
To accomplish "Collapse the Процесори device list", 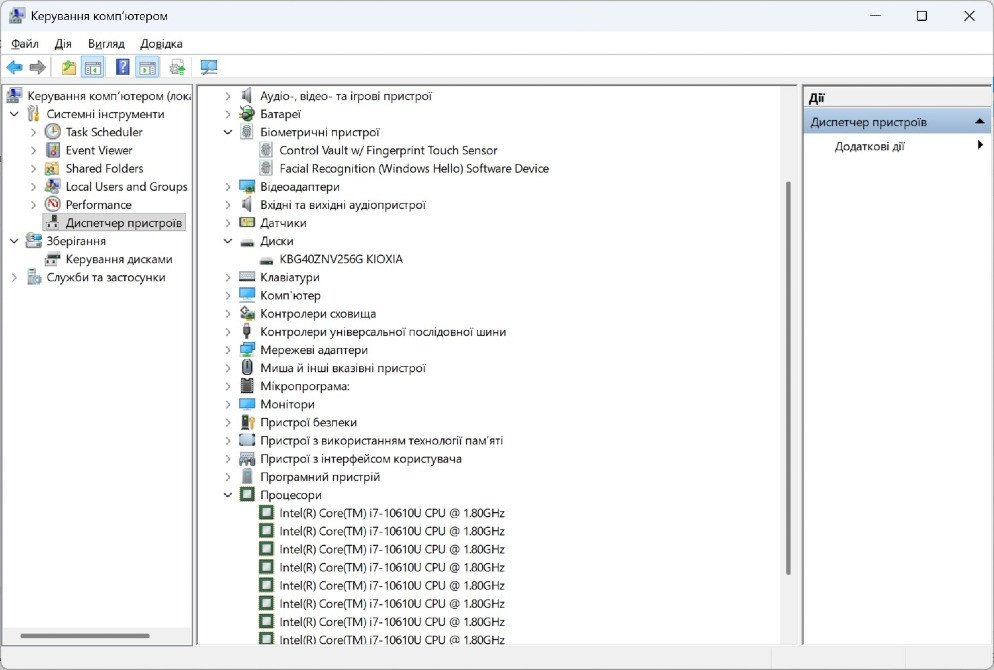I will point(228,495).
